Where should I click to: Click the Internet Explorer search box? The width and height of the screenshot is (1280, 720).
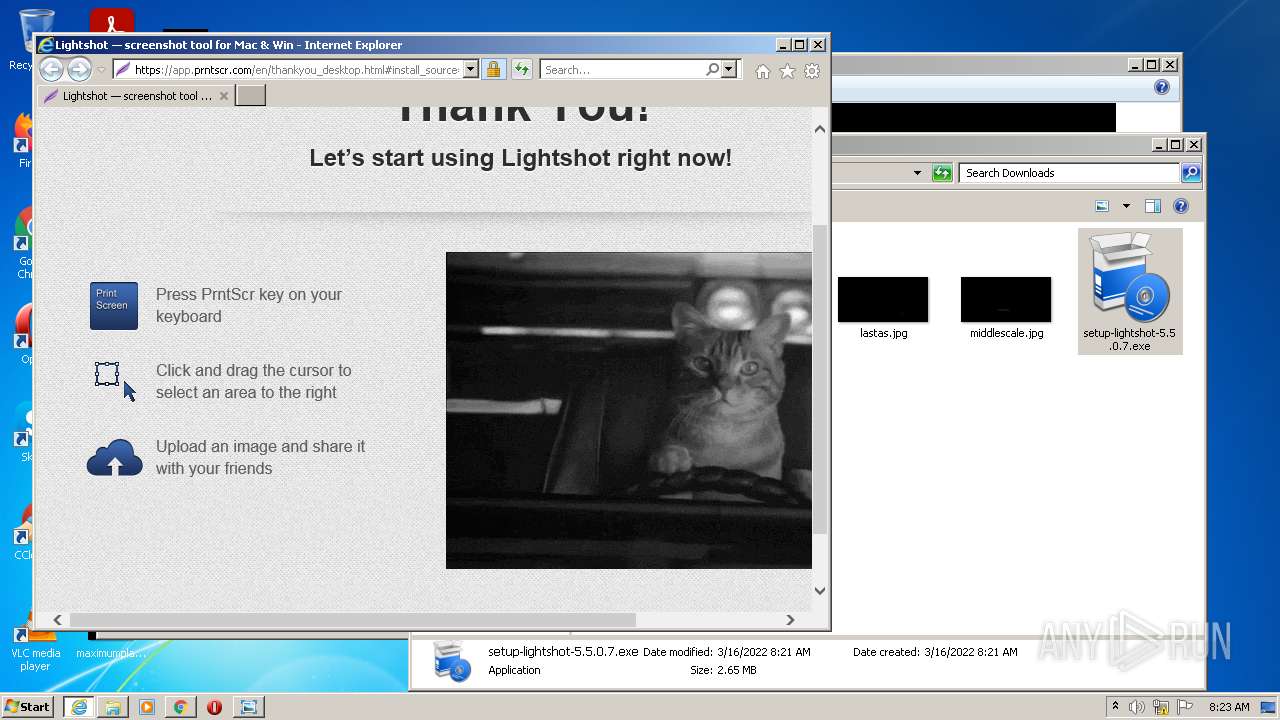pyautogui.click(x=622, y=70)
